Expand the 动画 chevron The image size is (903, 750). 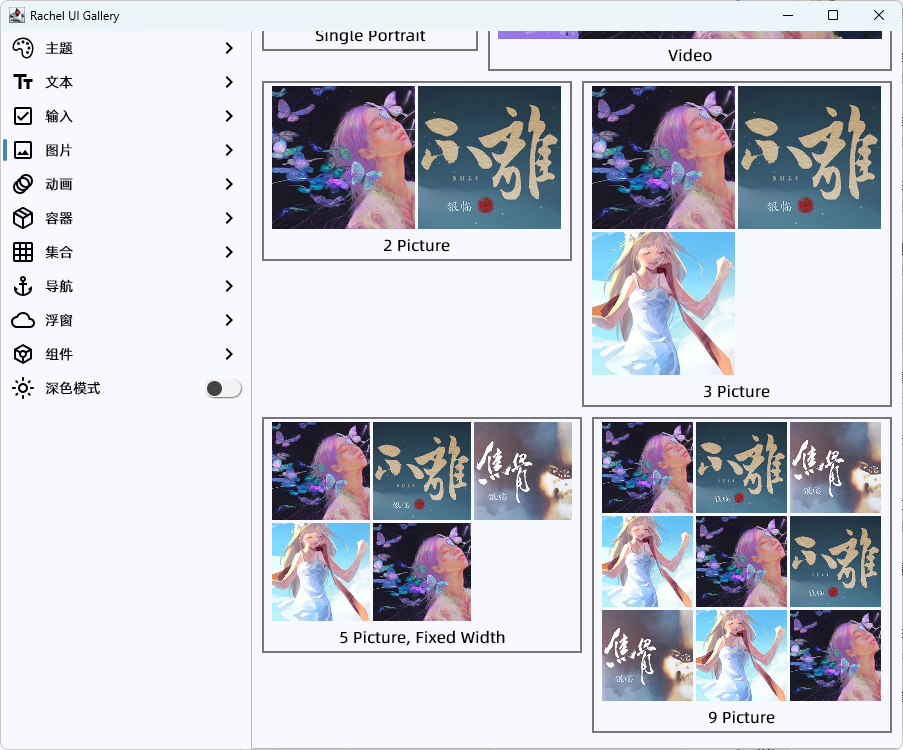point(229,184)
